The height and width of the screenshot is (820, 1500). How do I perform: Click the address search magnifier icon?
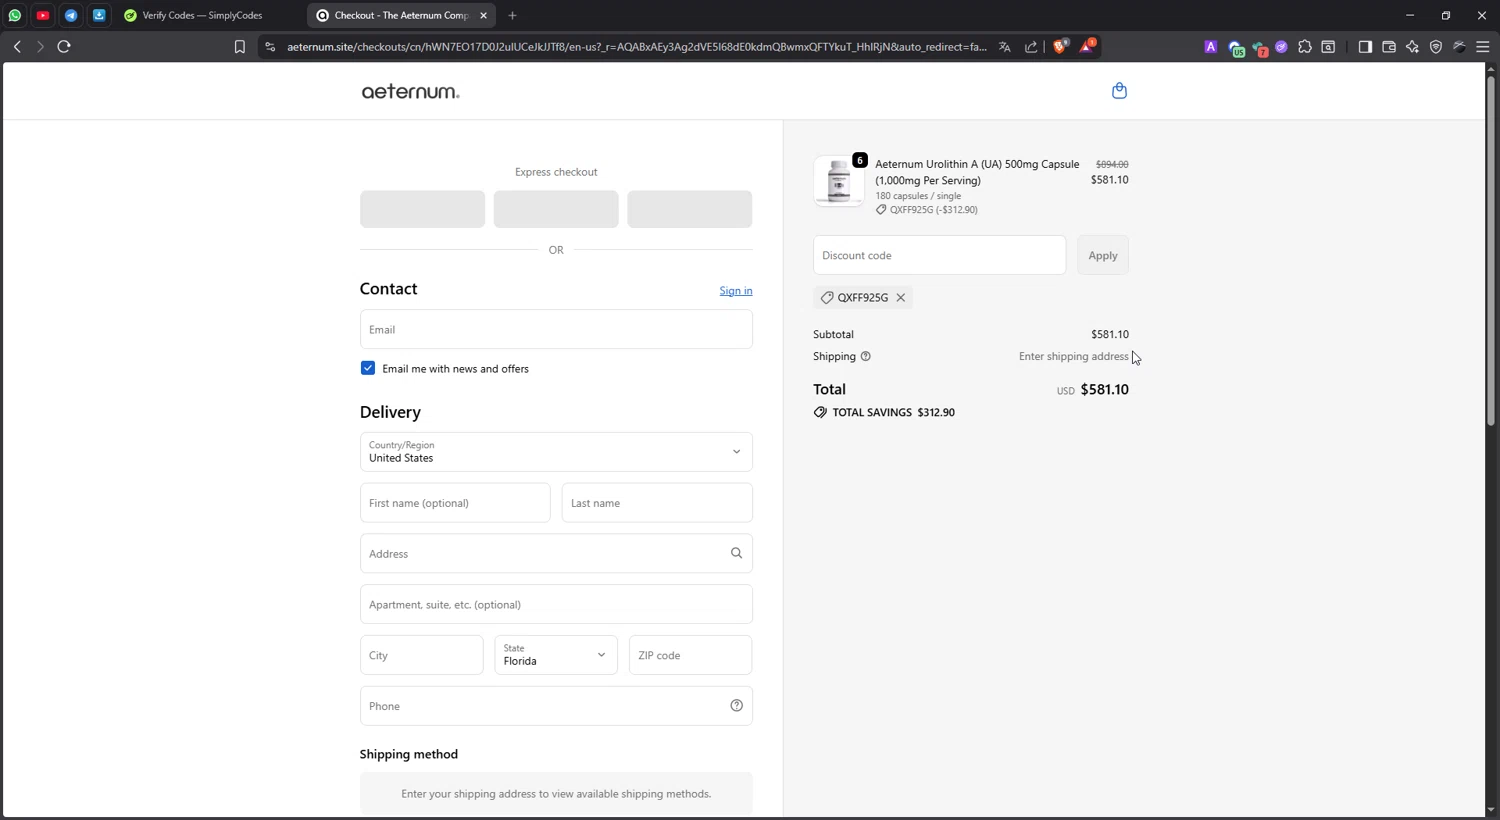point(737,554)
